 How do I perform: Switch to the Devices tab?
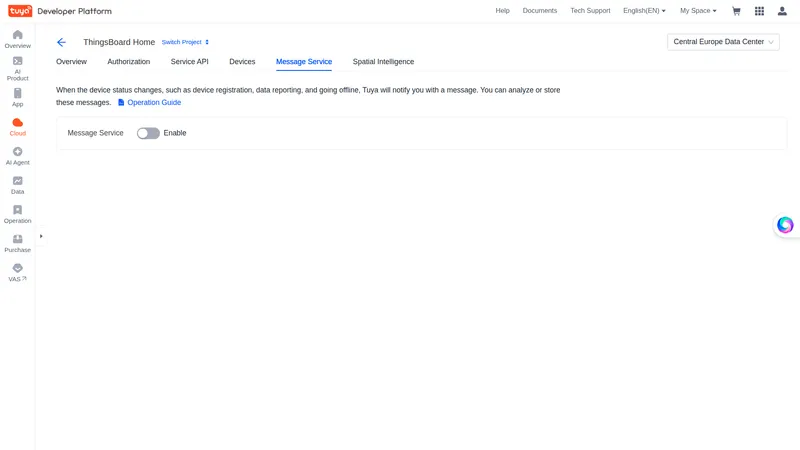pyautogui.click(x=242, y=62)
